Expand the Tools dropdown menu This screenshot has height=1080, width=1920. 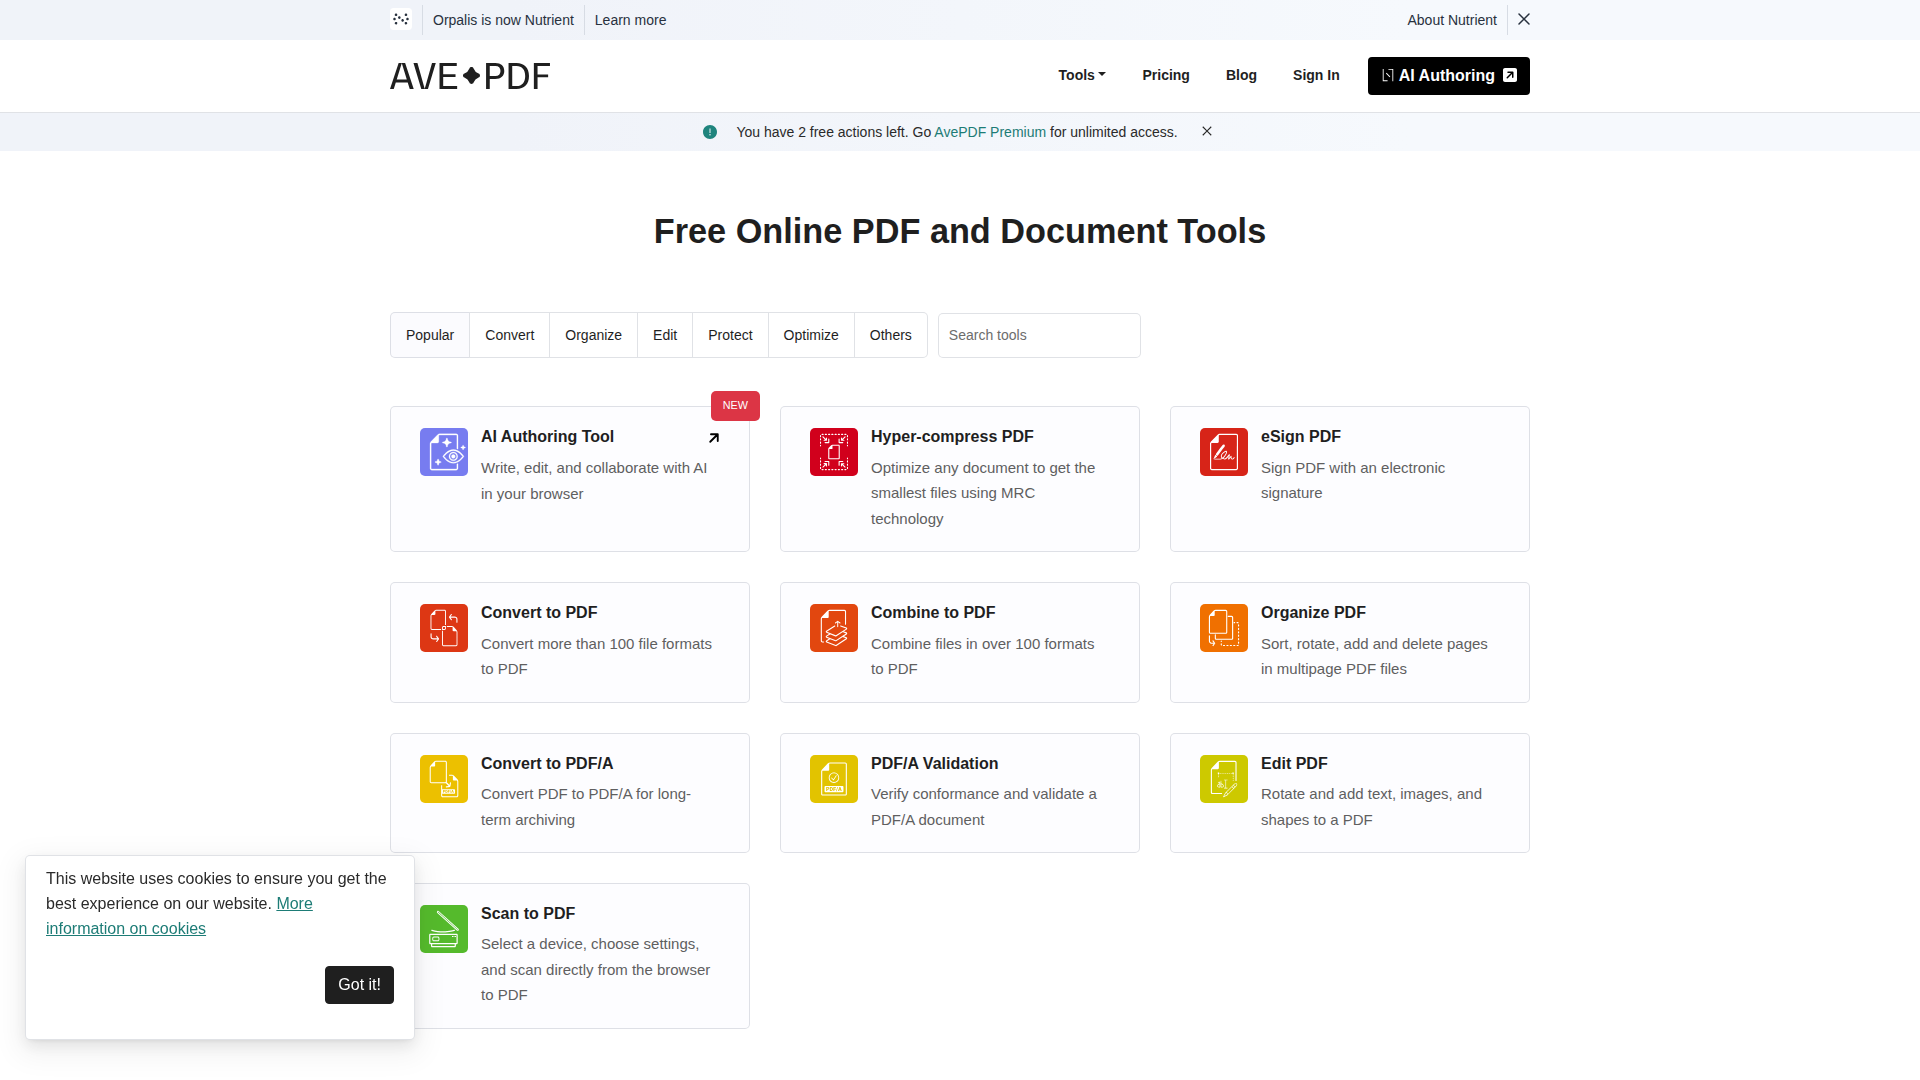(1082, 75)
